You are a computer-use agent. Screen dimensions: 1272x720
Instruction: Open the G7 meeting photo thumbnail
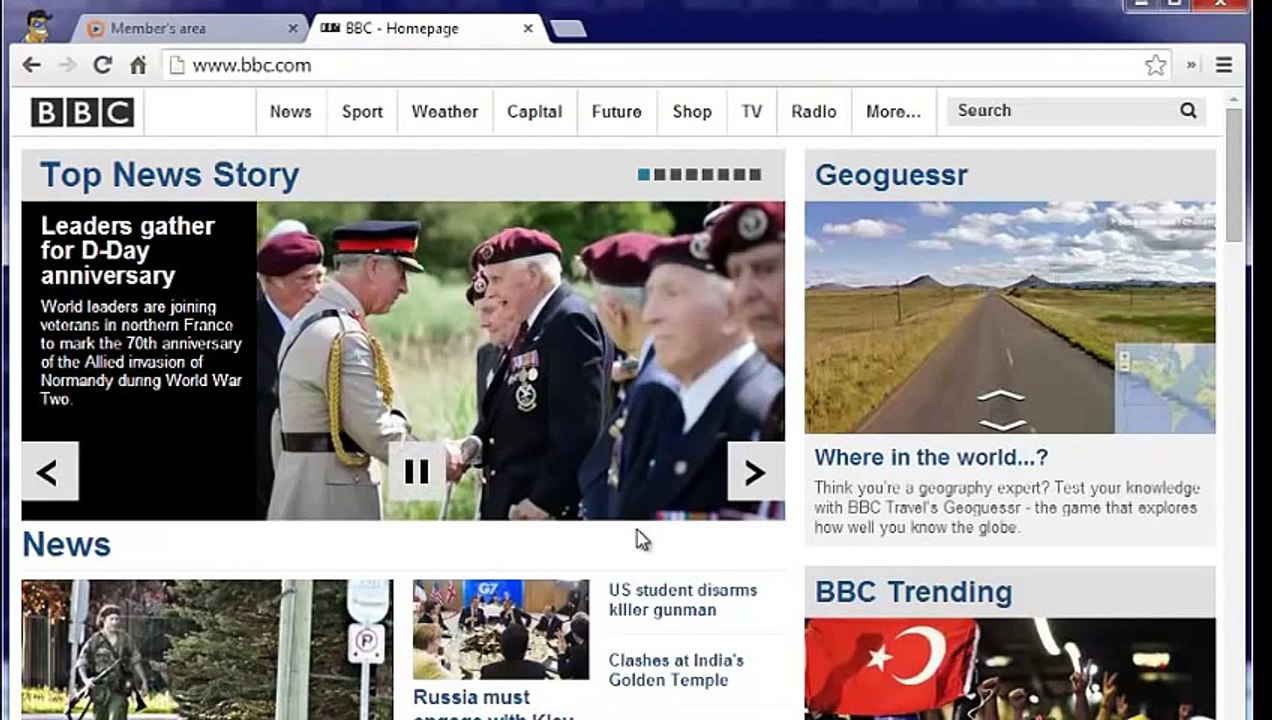(x=501, y=630)
